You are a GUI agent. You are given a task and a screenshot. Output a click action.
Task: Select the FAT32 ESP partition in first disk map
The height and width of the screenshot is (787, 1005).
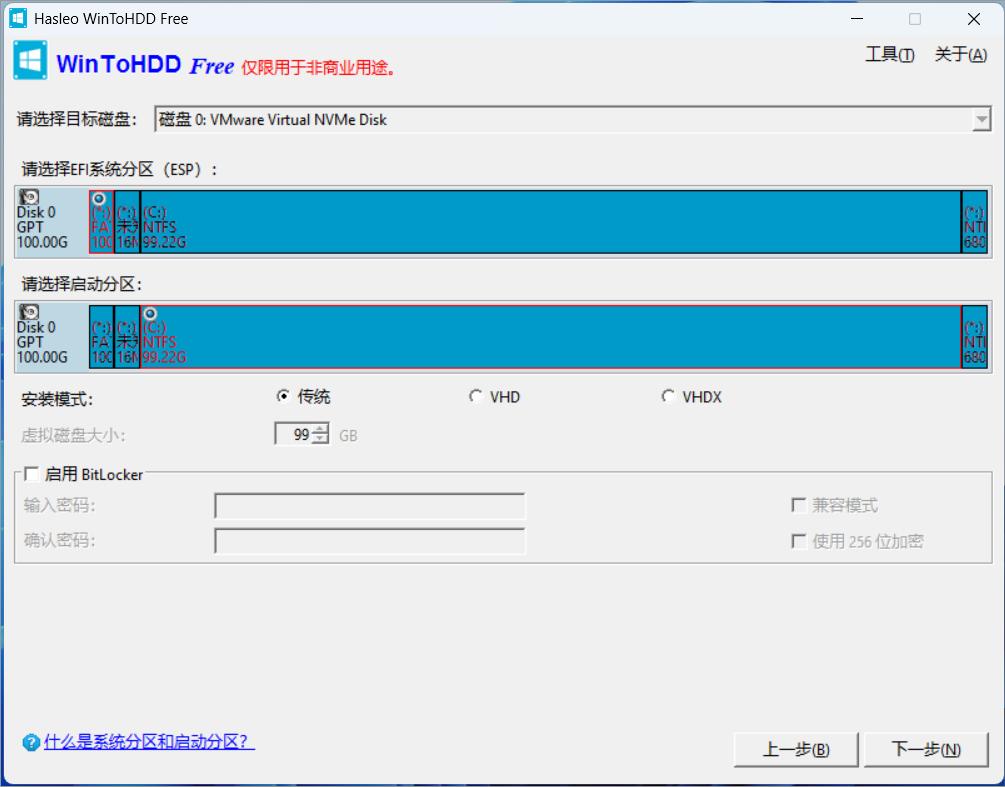102,230
